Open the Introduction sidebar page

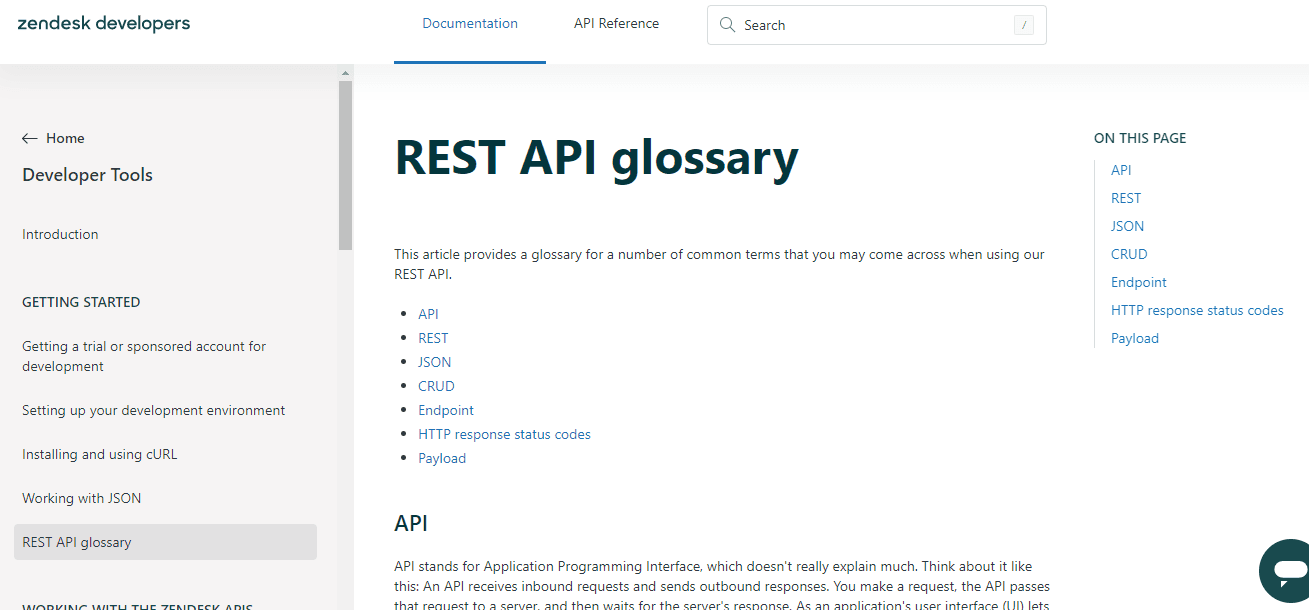[x=60, y=233]
